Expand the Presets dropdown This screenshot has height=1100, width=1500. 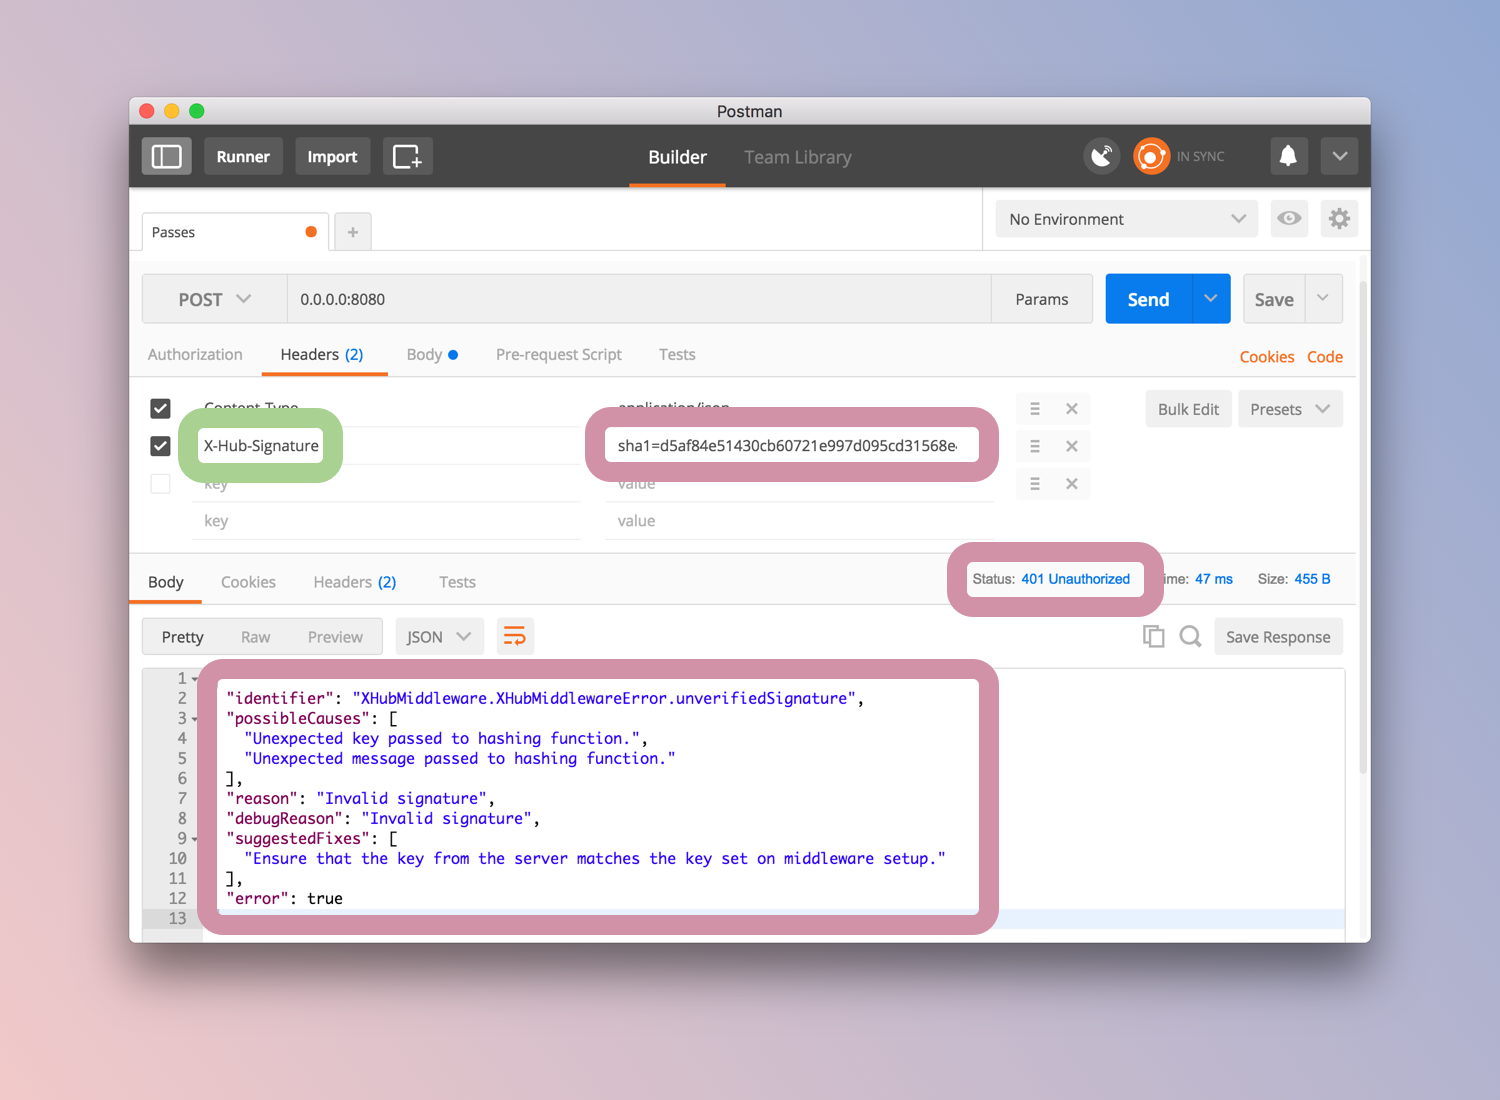click(1290, 409)
